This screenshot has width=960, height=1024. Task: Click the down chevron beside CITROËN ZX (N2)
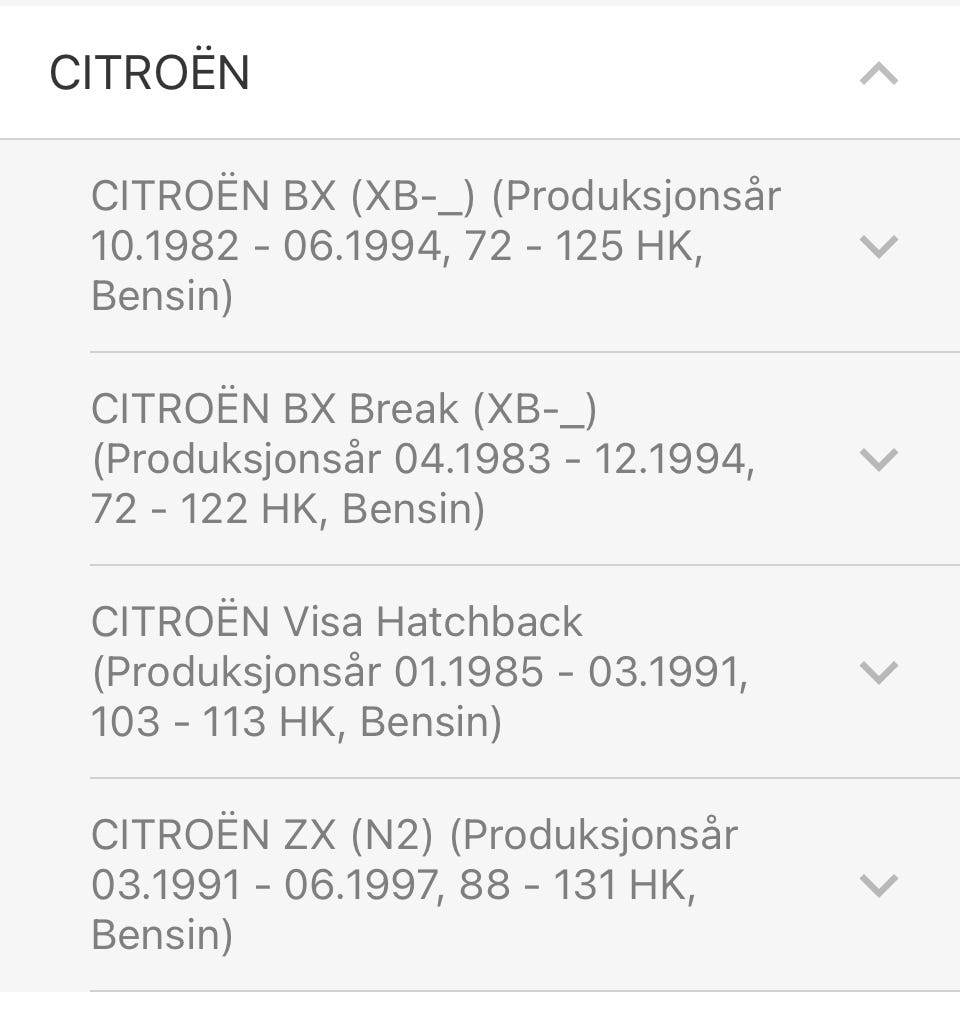click(878, 885)
